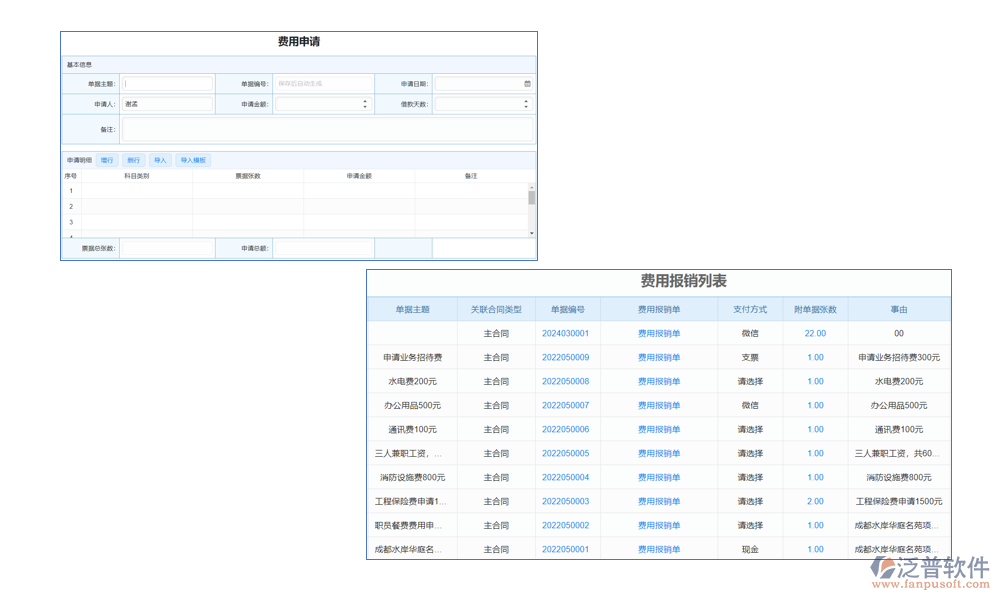Click the 单据主题 input field
The height and width of the screenshot is (600, 1000).
pos(167,83)
